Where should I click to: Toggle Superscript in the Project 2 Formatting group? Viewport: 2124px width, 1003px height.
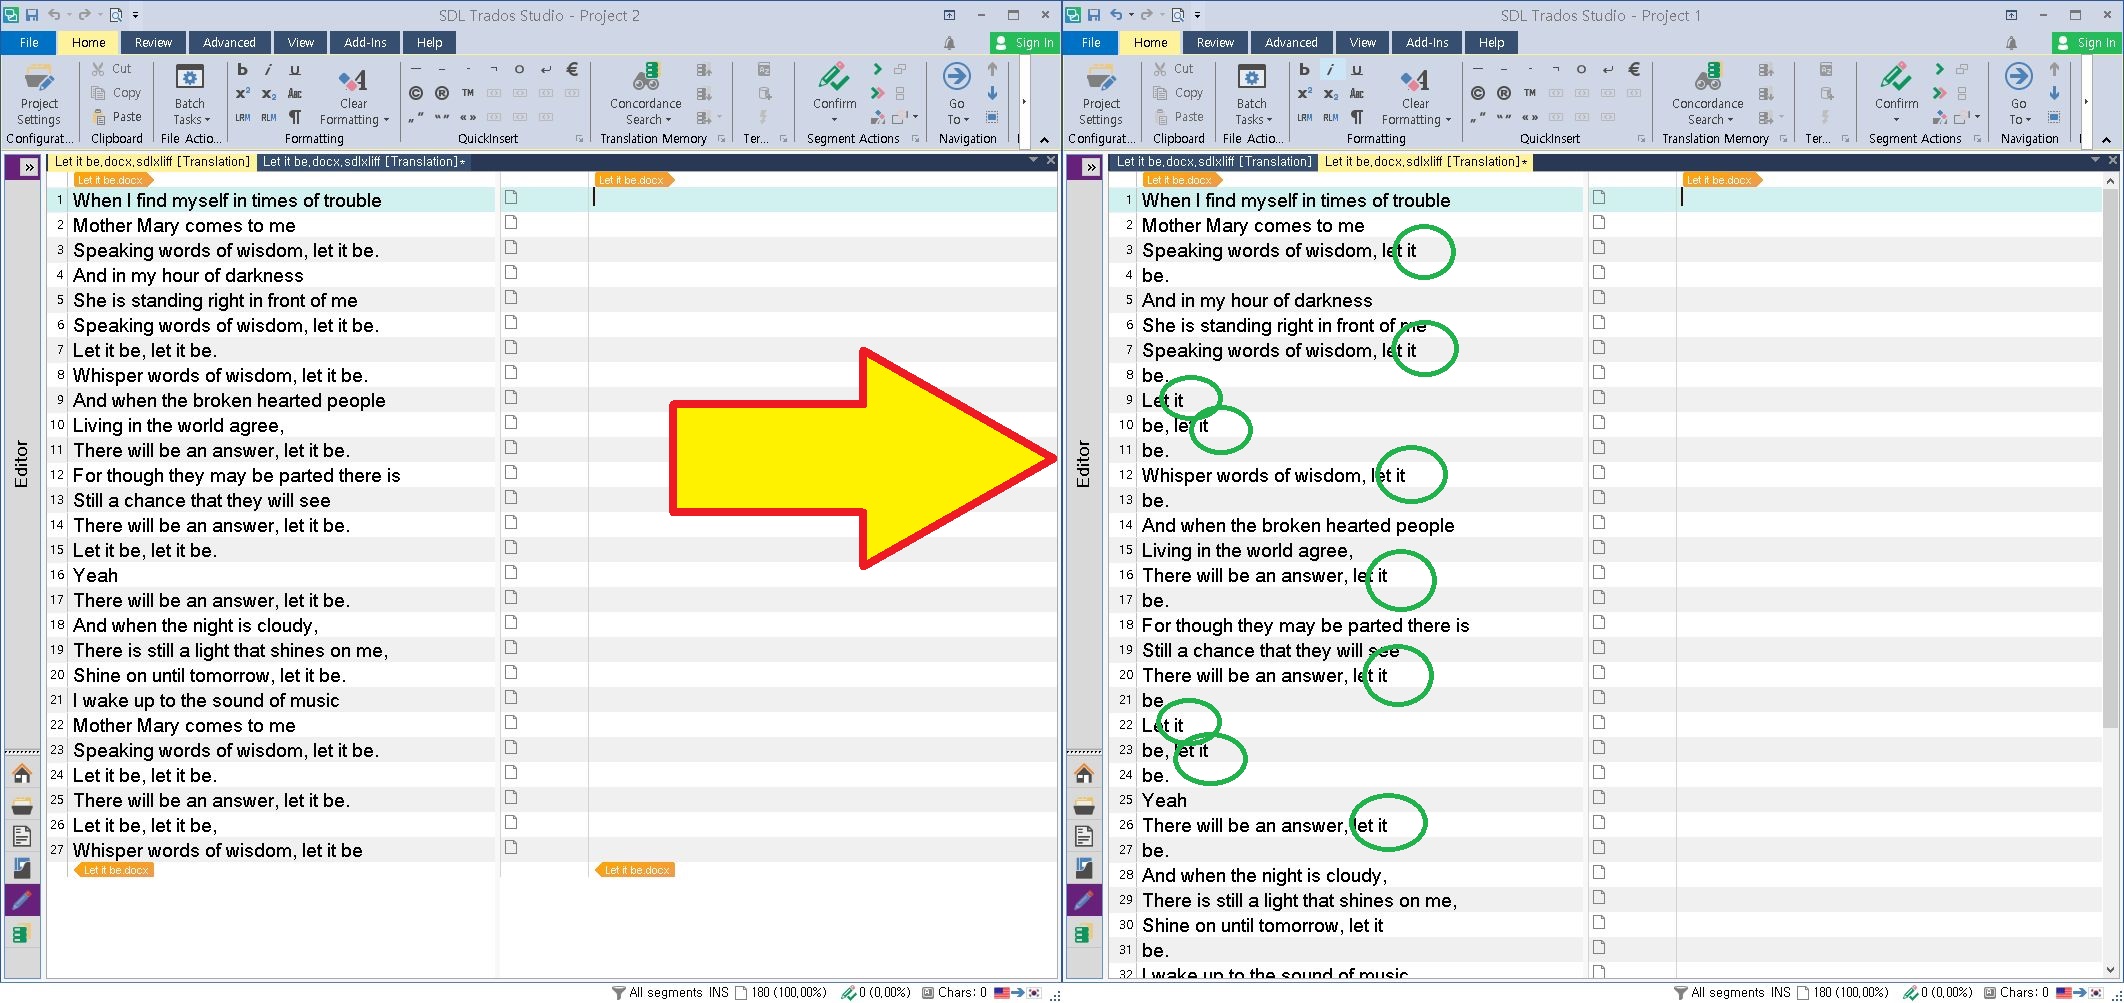242,93
